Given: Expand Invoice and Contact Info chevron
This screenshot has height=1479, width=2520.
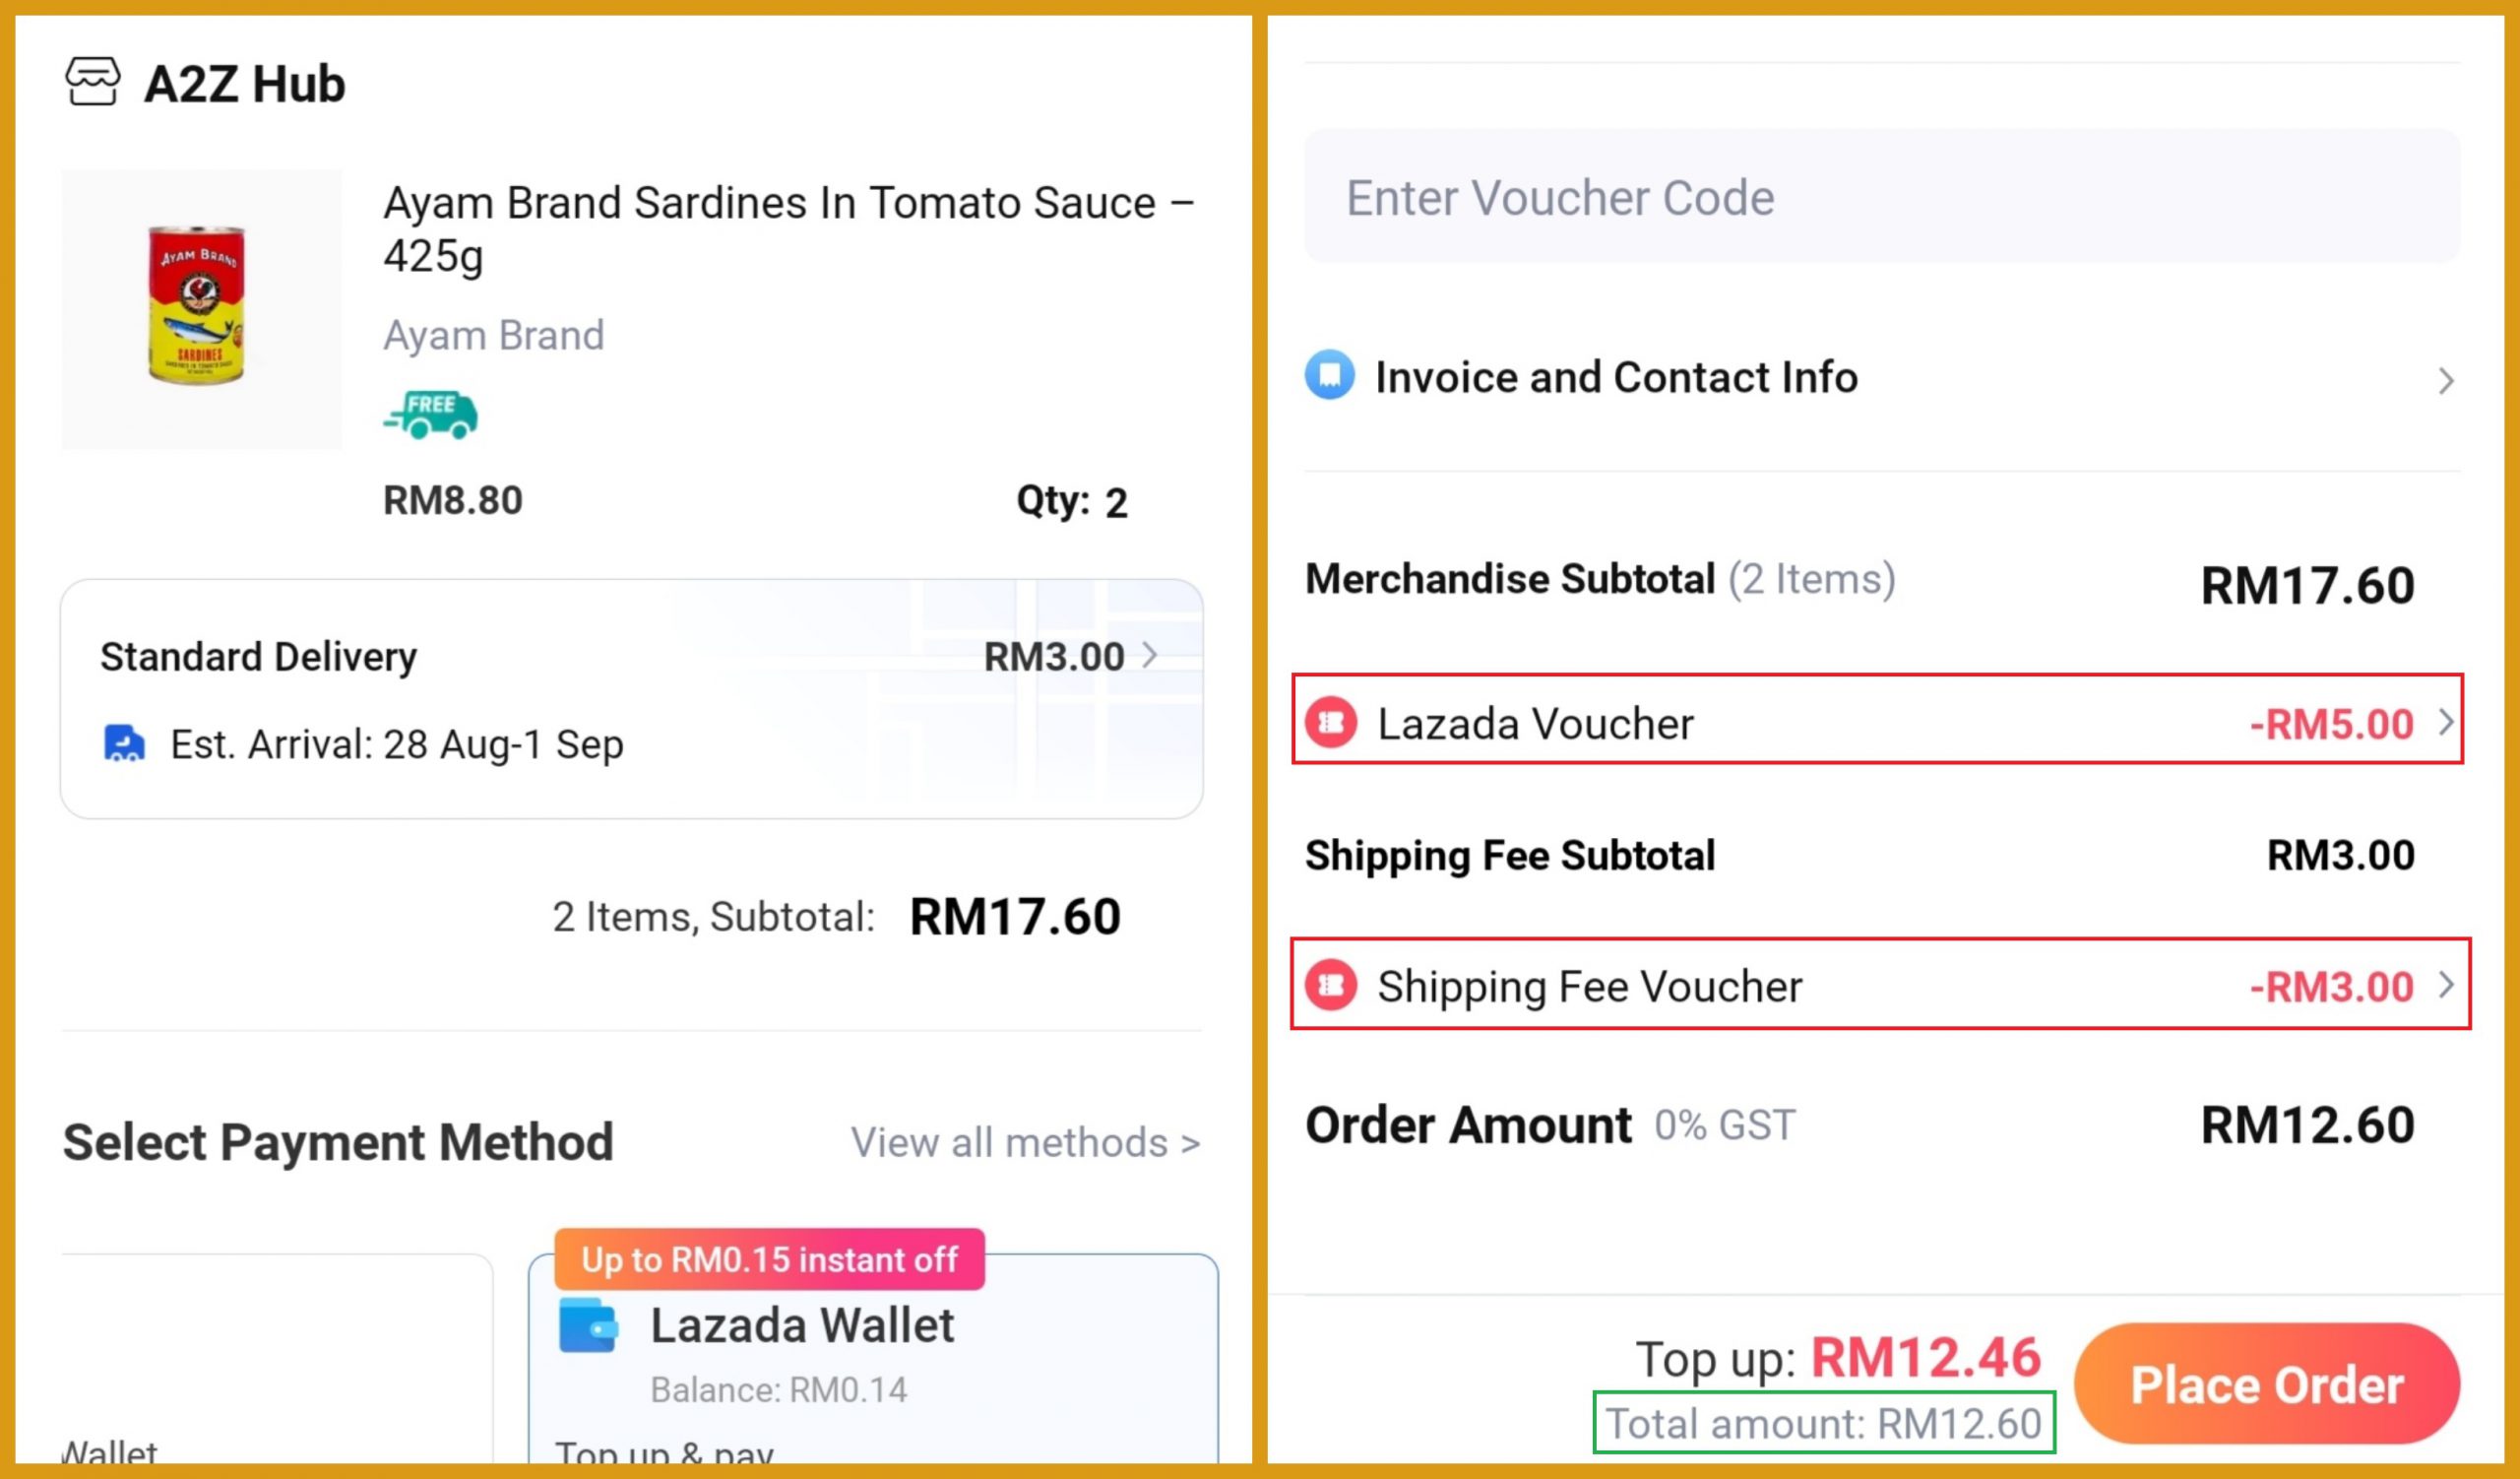Looking at the screenshot, I should [2445, 380].
